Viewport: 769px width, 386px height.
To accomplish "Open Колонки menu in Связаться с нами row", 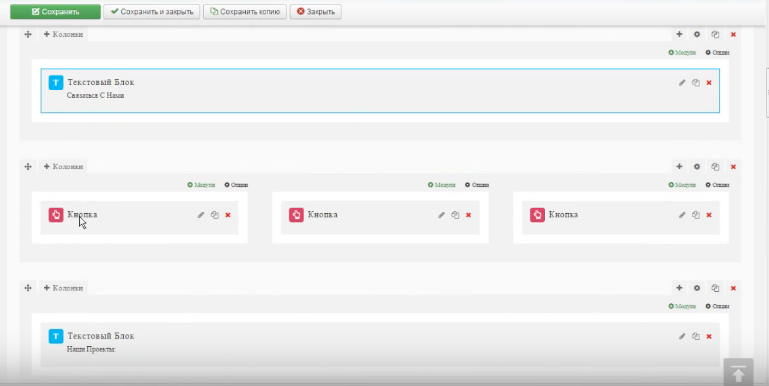I will tap(63, 34).
